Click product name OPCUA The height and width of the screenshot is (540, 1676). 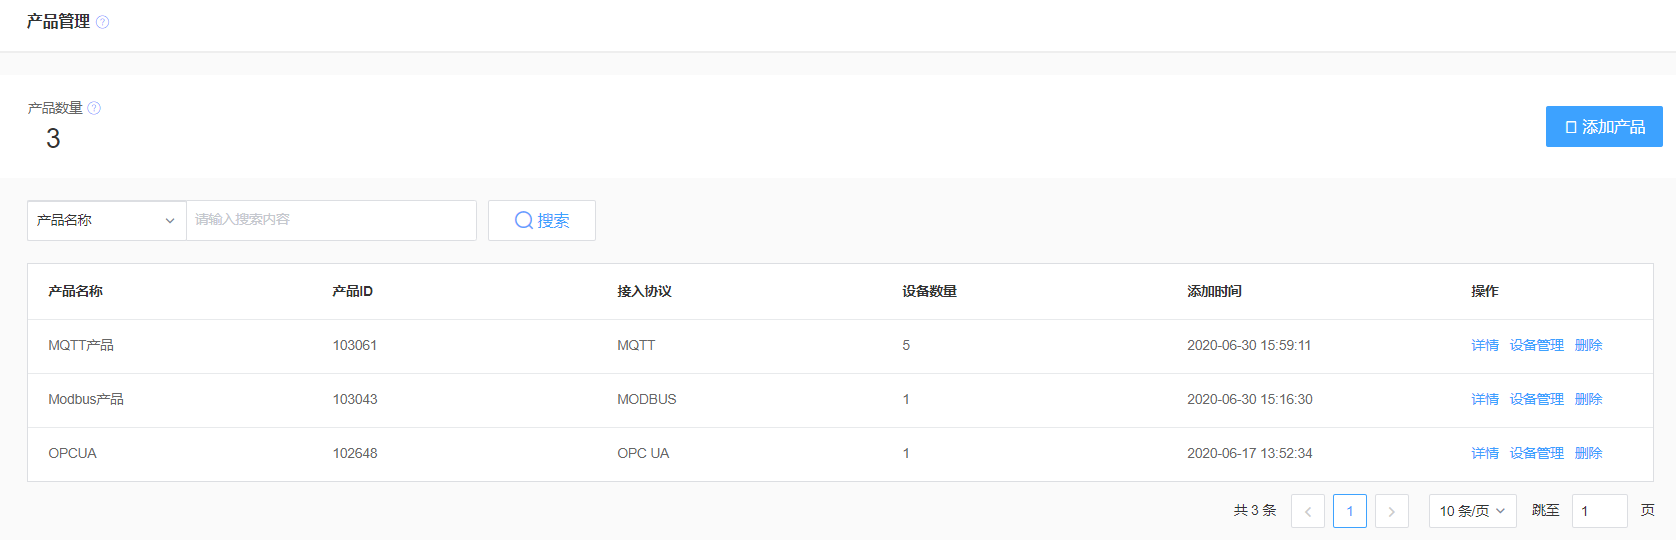pyautogui.click(x=73, y=453)
